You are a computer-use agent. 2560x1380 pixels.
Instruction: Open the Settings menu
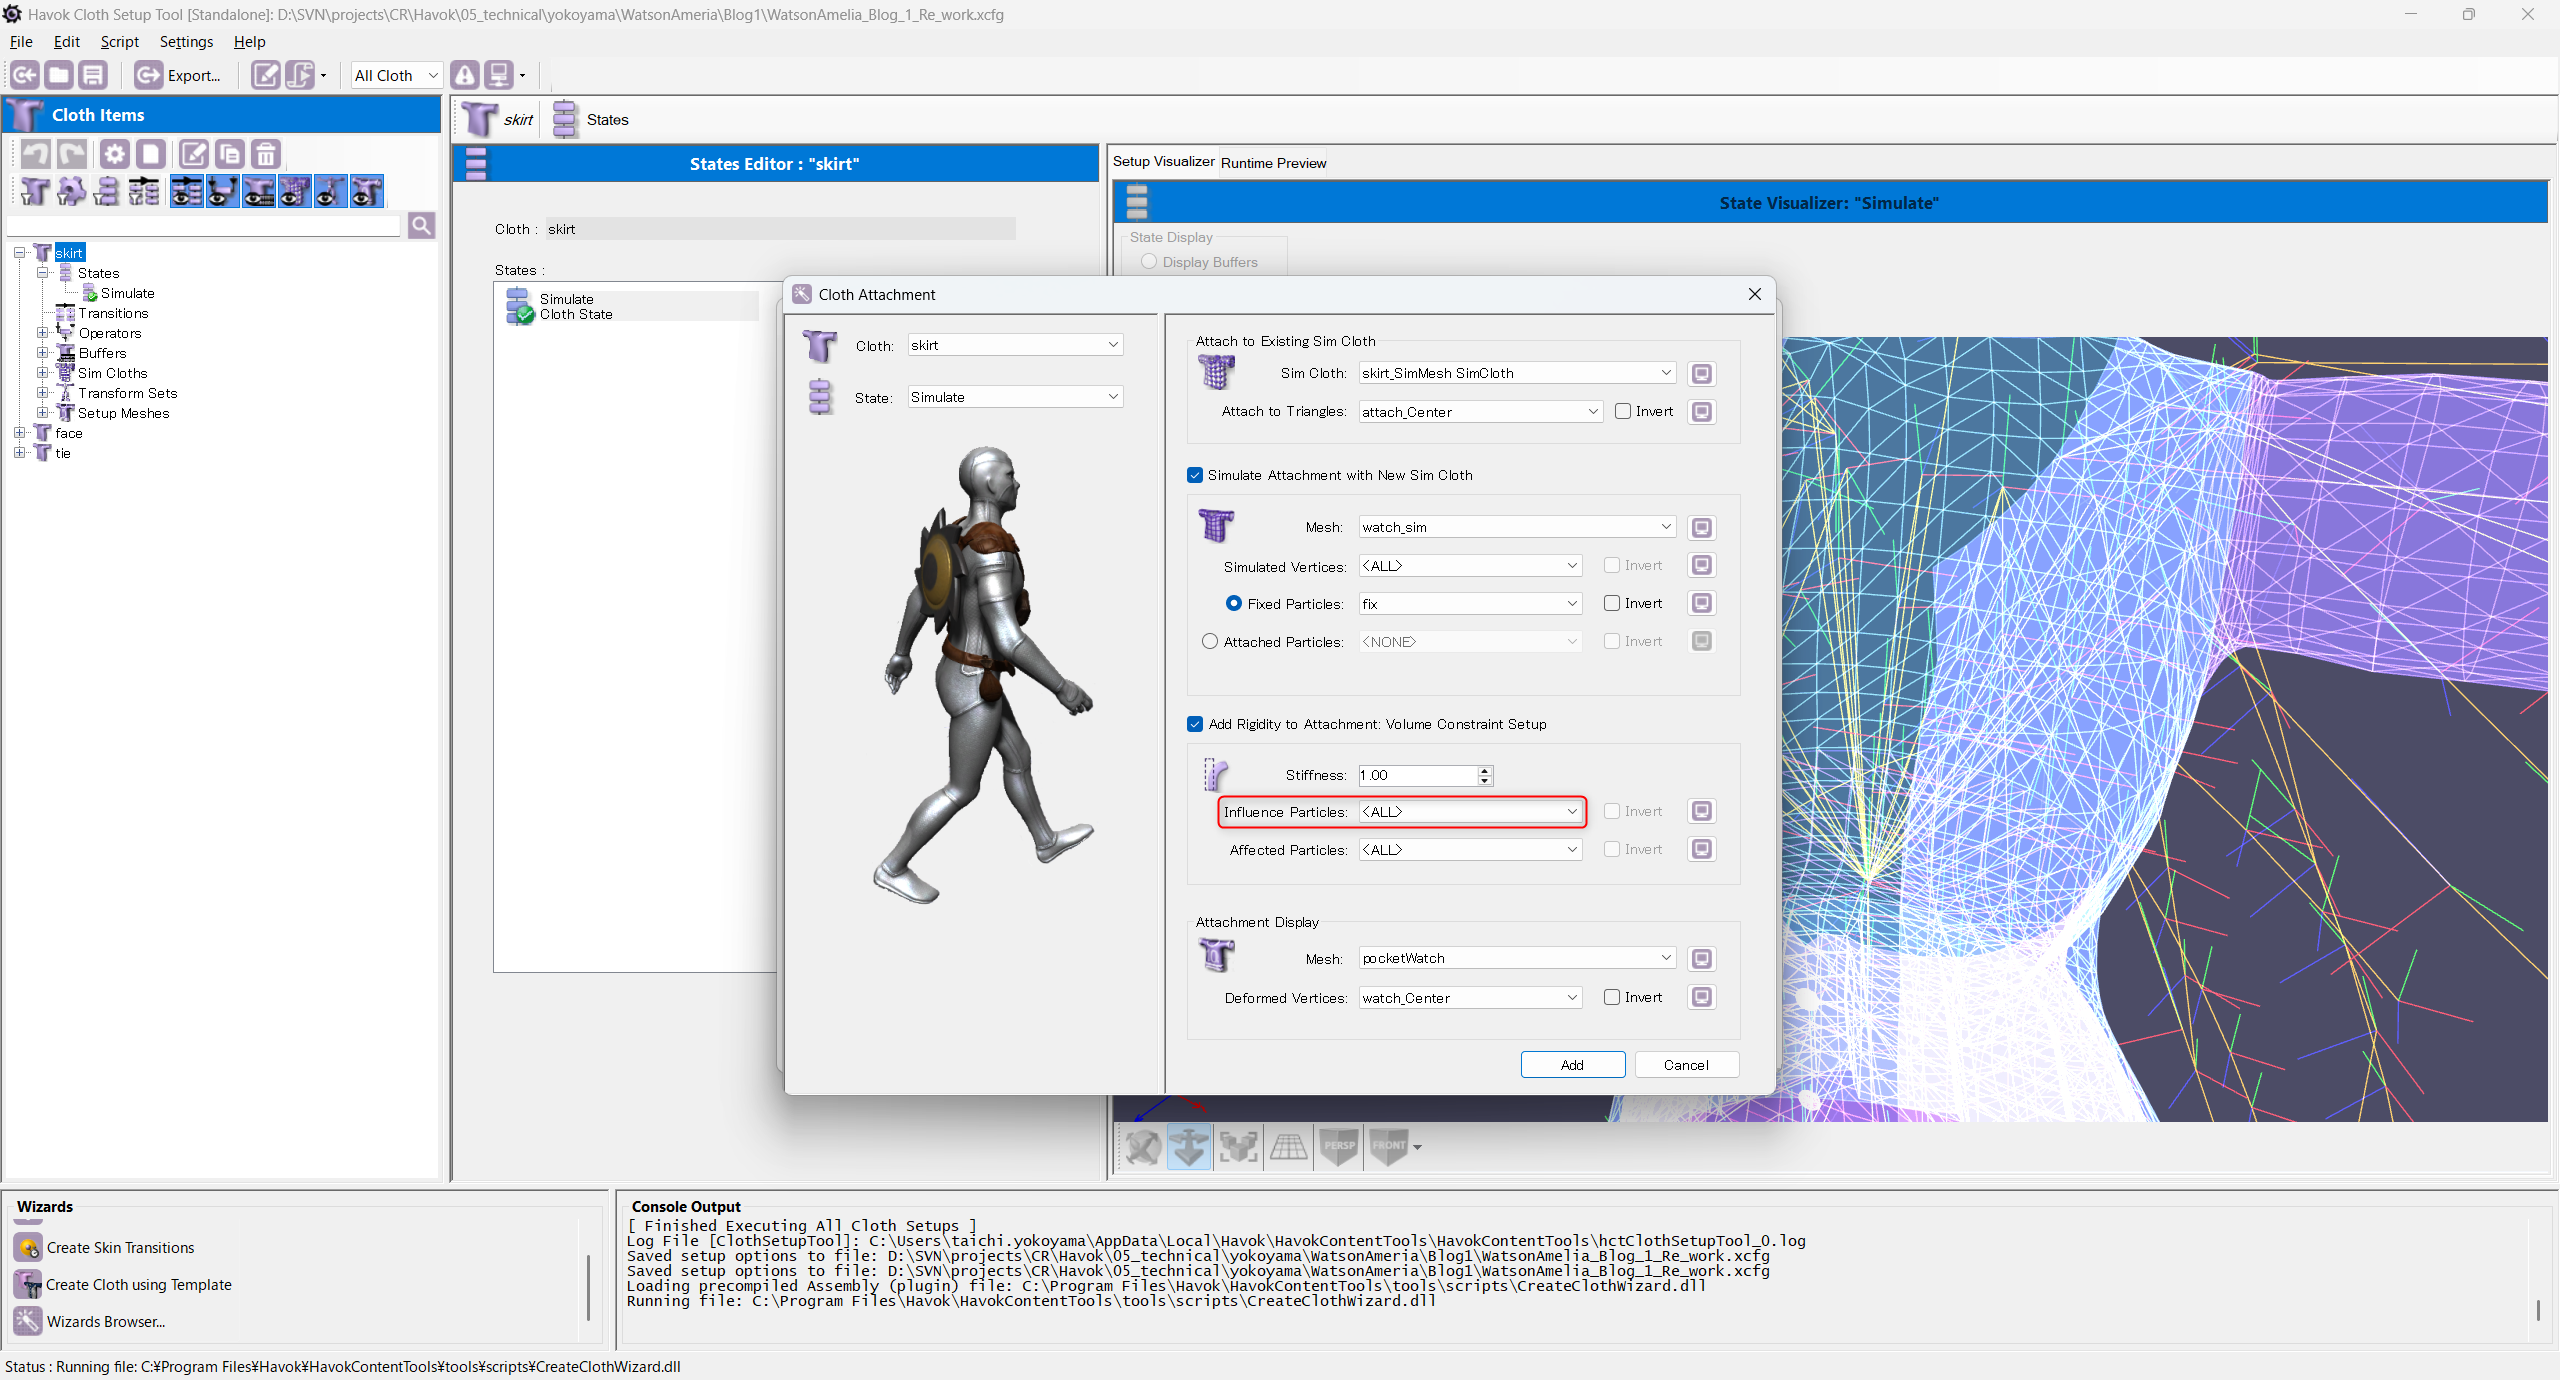[x=186, y=42]
